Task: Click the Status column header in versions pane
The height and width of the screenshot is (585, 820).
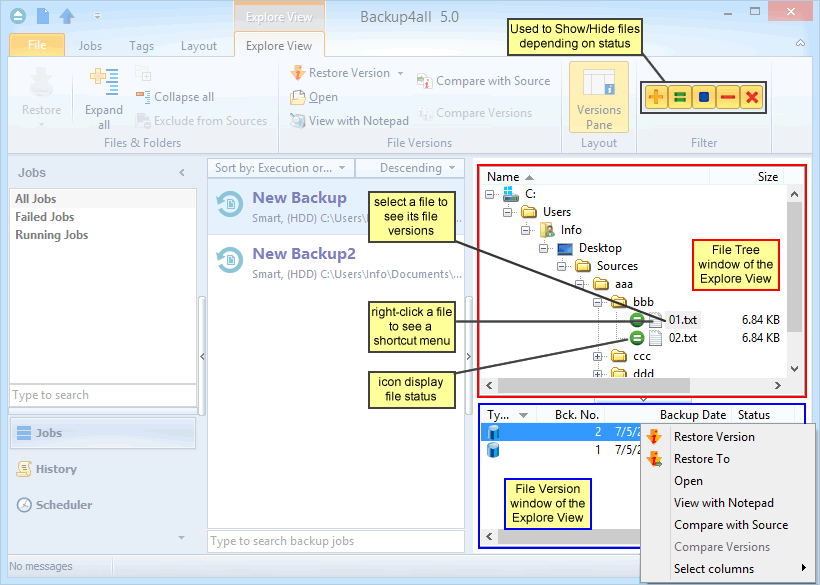Action: coord(766,415)
